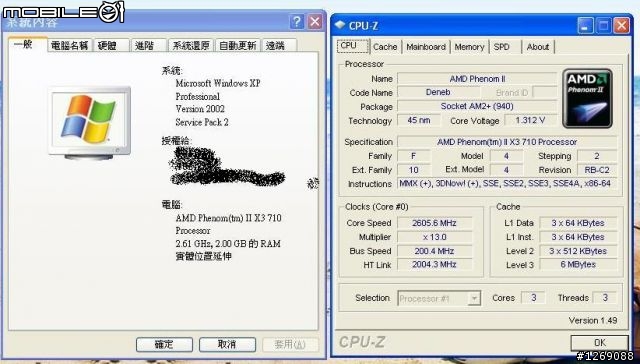The height and width of the screenshot is (364, 640).
Task: Click the help question mark button in System Properties
Action: [297, 22]
